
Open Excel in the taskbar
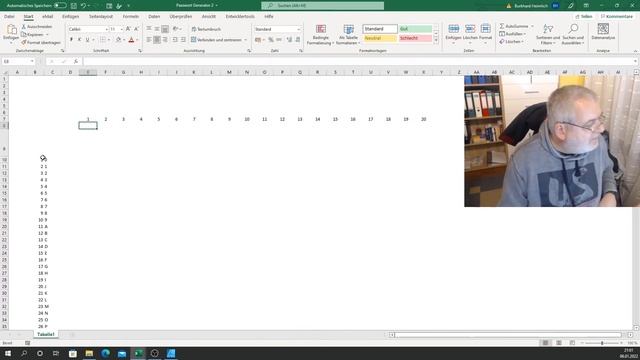point(138,353)
